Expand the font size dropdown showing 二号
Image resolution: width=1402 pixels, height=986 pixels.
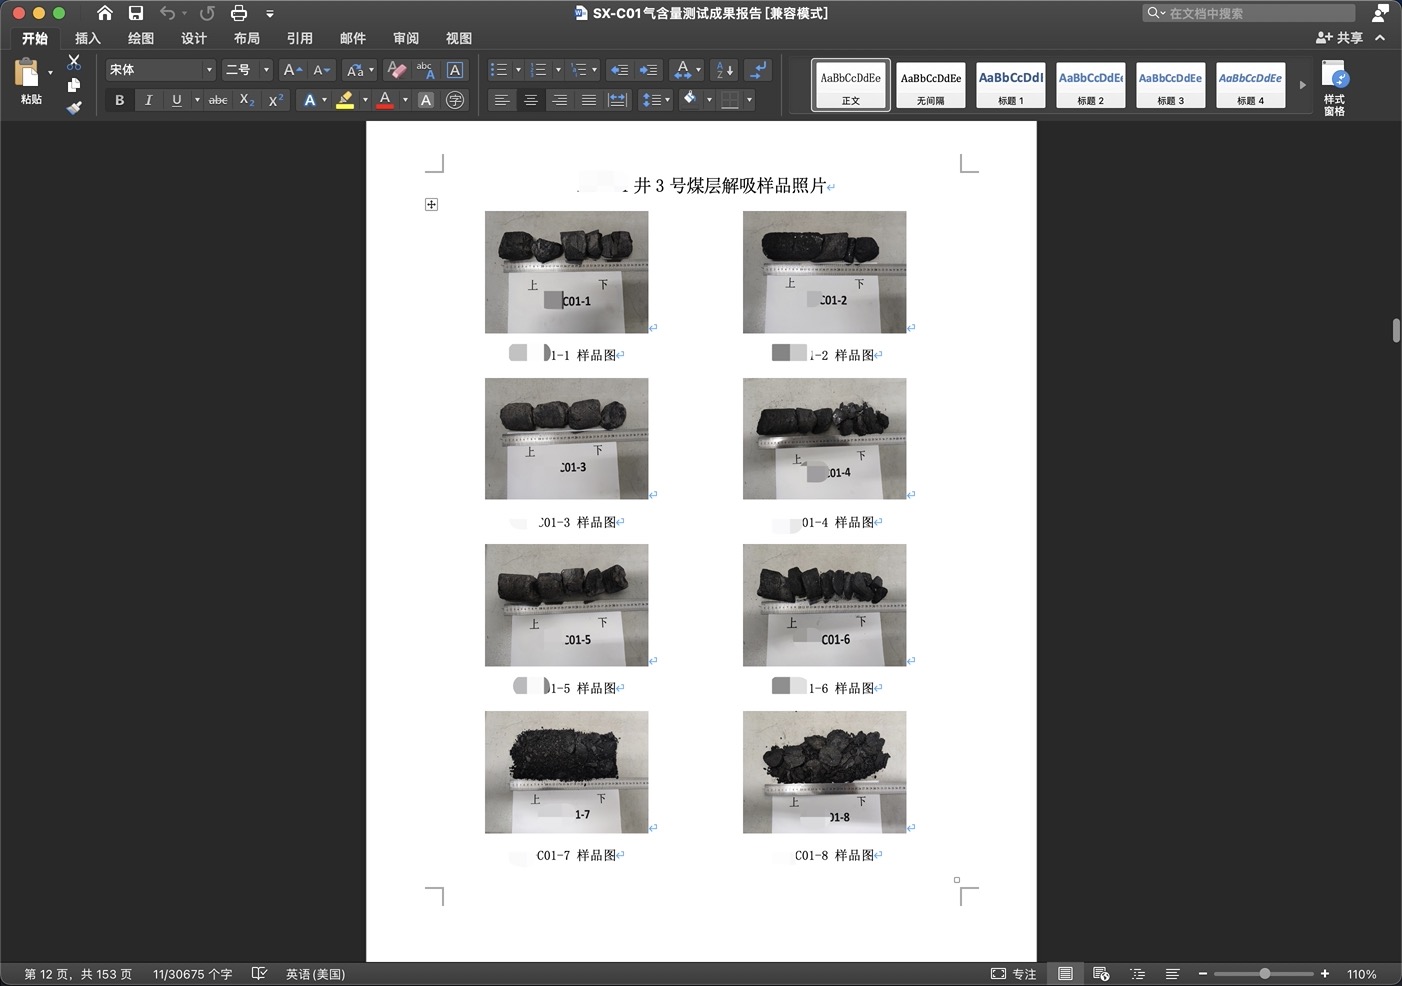click(266, 70)
